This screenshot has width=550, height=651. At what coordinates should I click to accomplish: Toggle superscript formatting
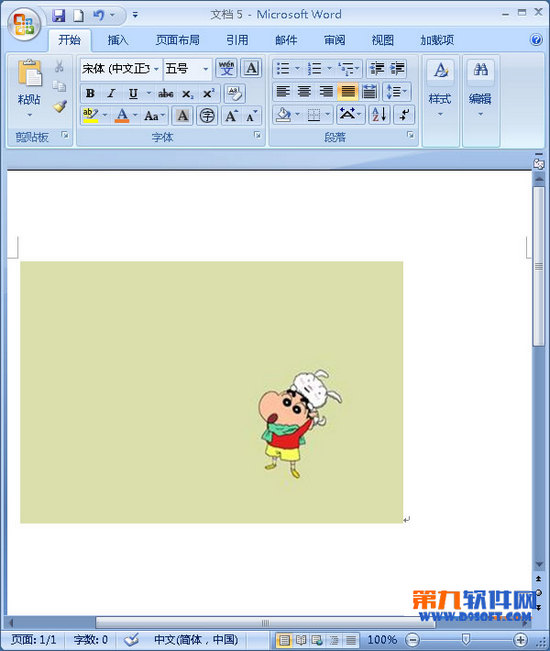pyautogui.click(x=208, y=93)
